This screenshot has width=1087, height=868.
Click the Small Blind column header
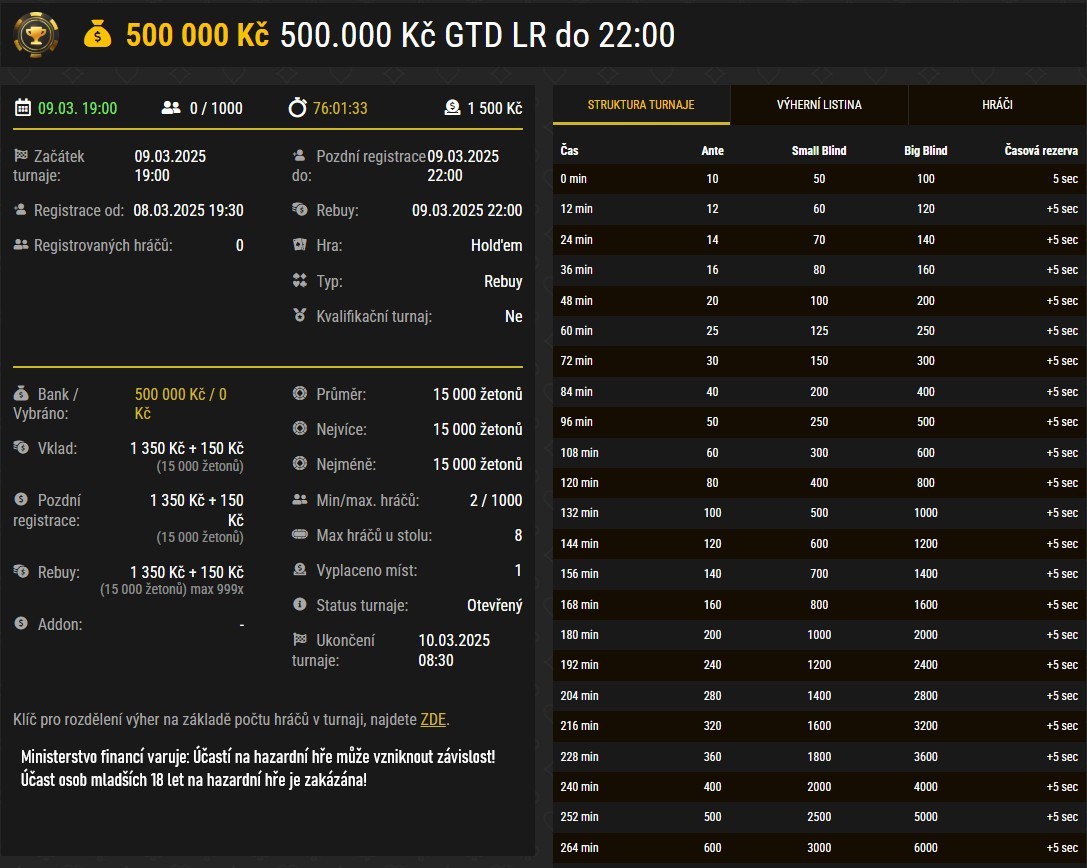click(x=819, y=150)
